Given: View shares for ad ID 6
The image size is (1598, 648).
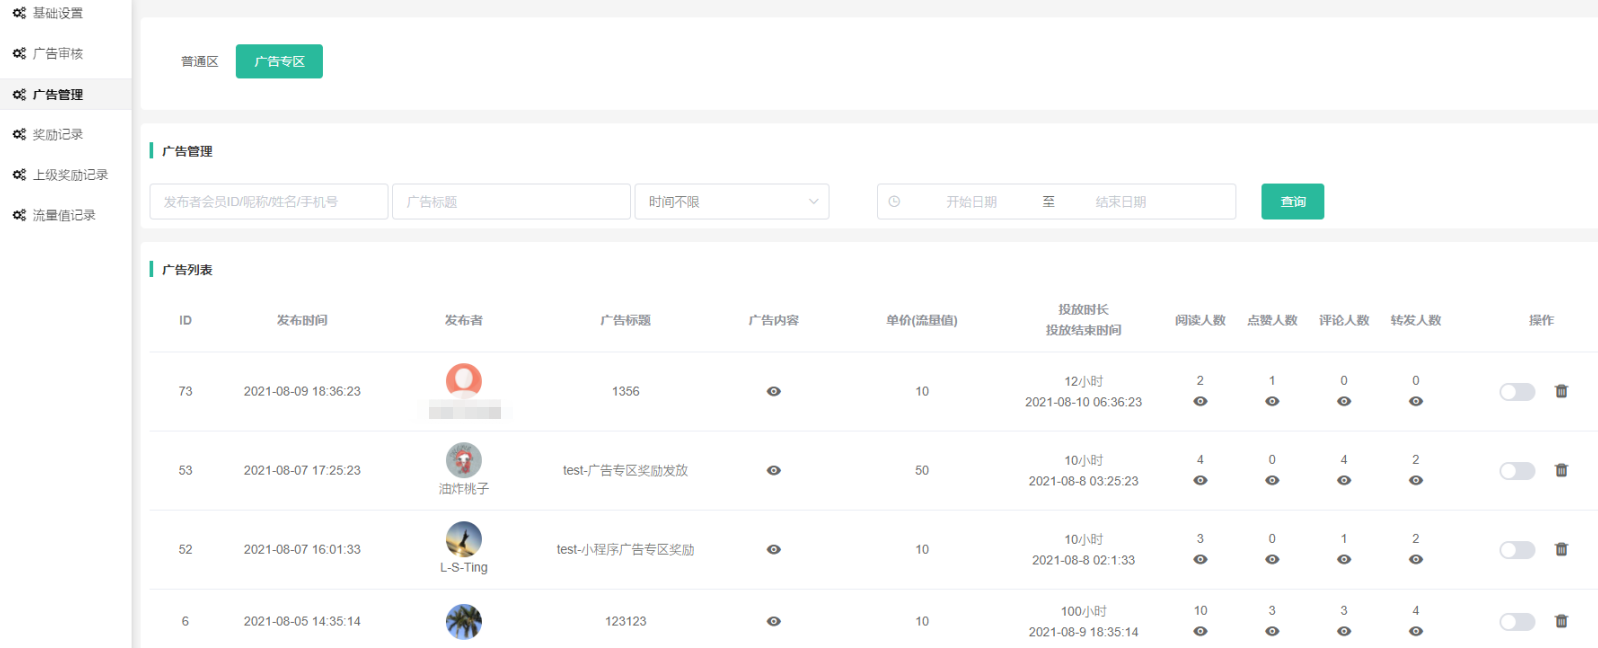Looking at the screenshot, I should [1415, 632].
